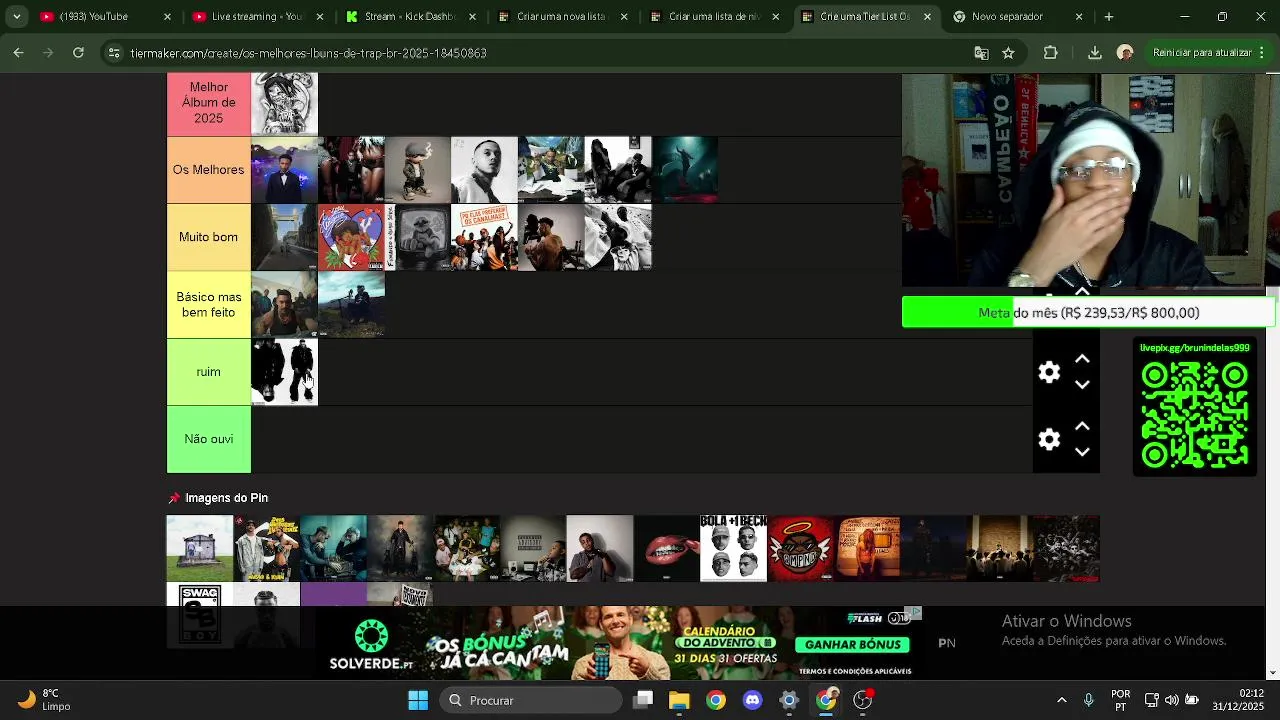Open File Explorer from taskbar
This screenshot has height=720, width=1280.
point(679,700)
